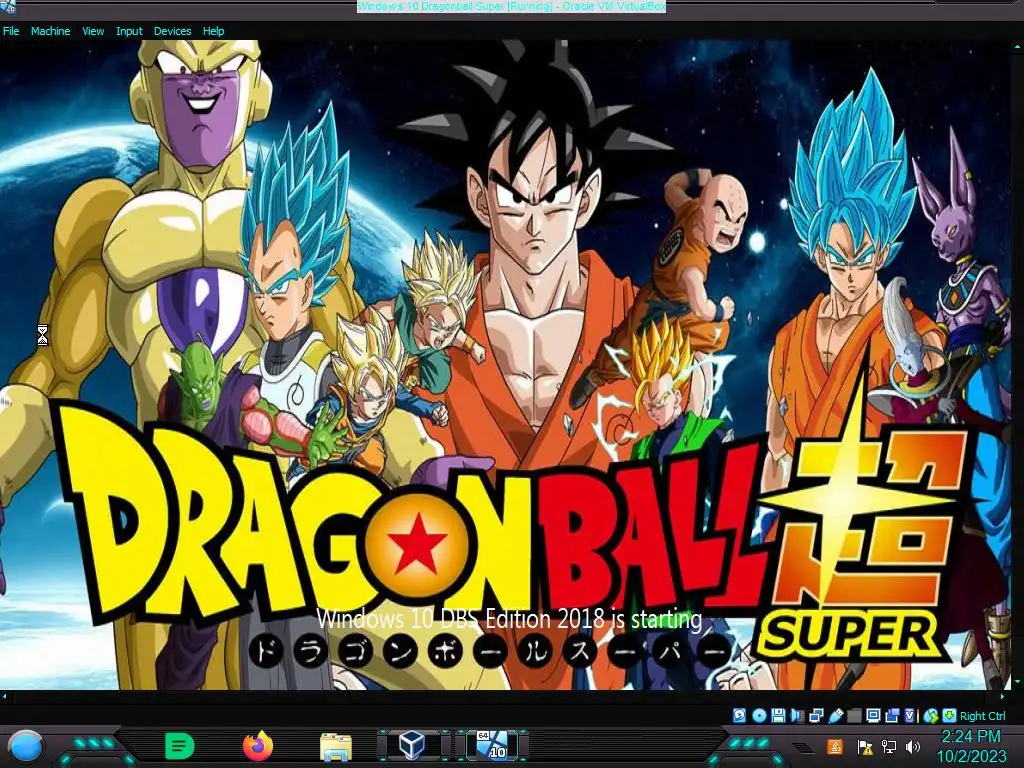Viewport: 1024px width, 768px height.
Task: Open the green chat app taskbar icon
Action: point(179,746)
